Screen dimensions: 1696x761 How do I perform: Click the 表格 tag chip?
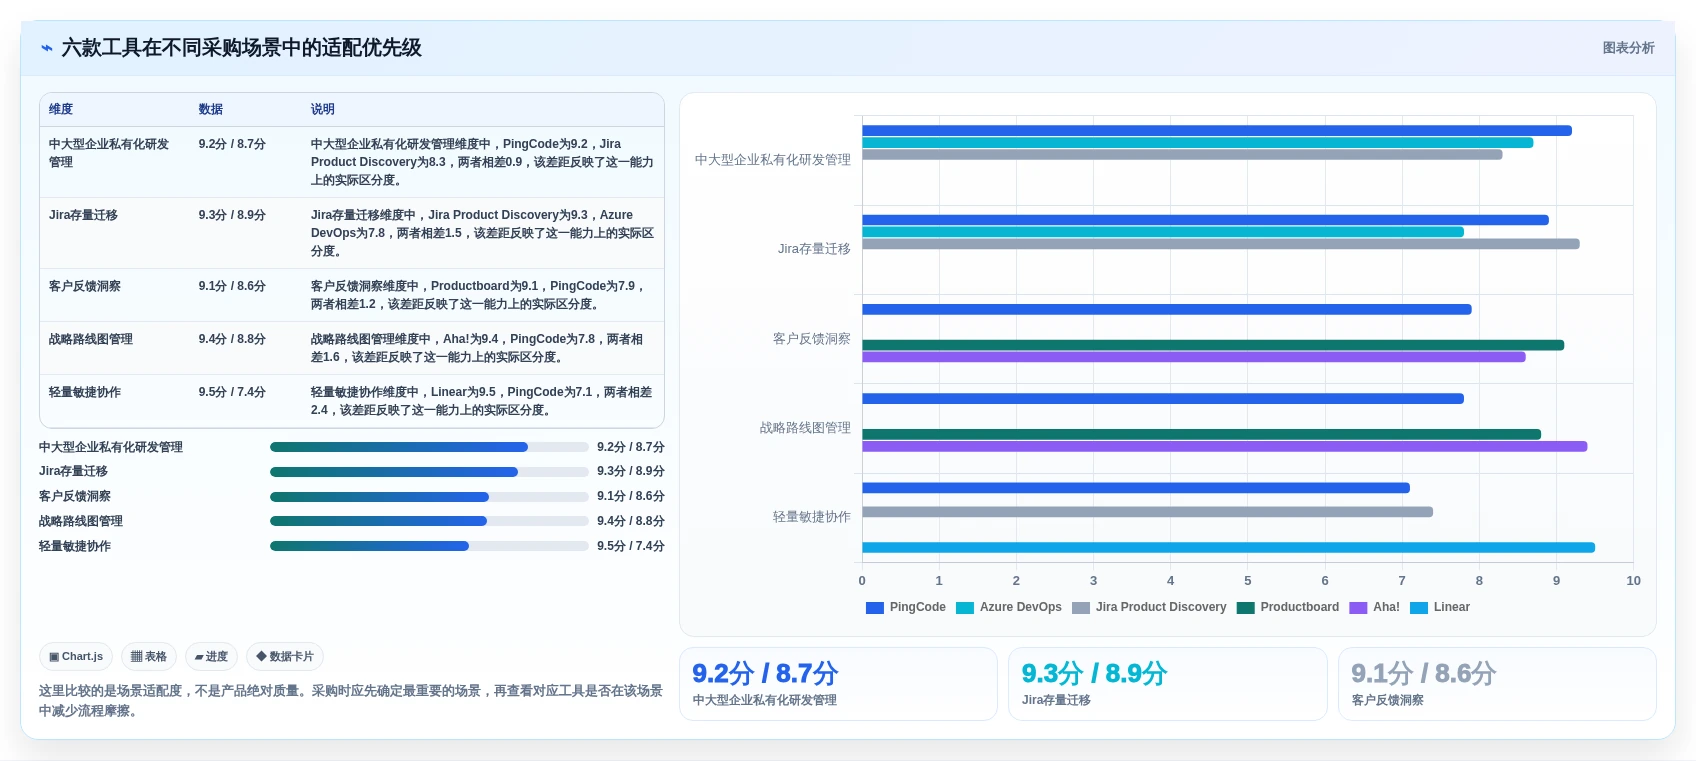pos(149,657)
